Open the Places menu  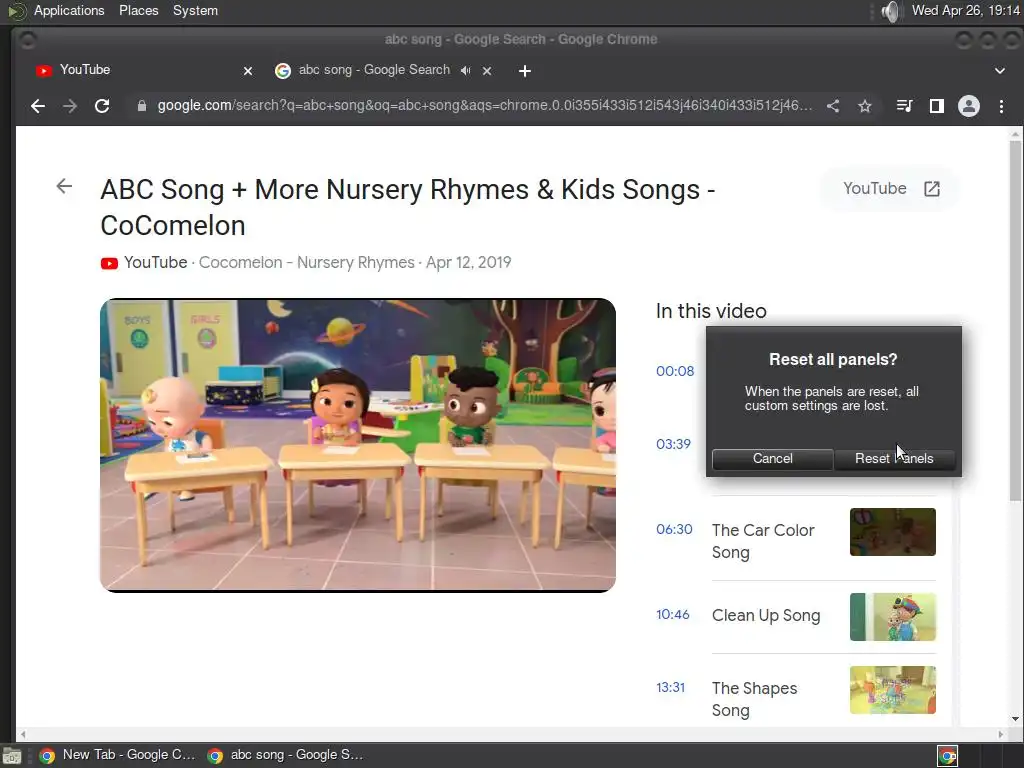(x=138, y=10)
